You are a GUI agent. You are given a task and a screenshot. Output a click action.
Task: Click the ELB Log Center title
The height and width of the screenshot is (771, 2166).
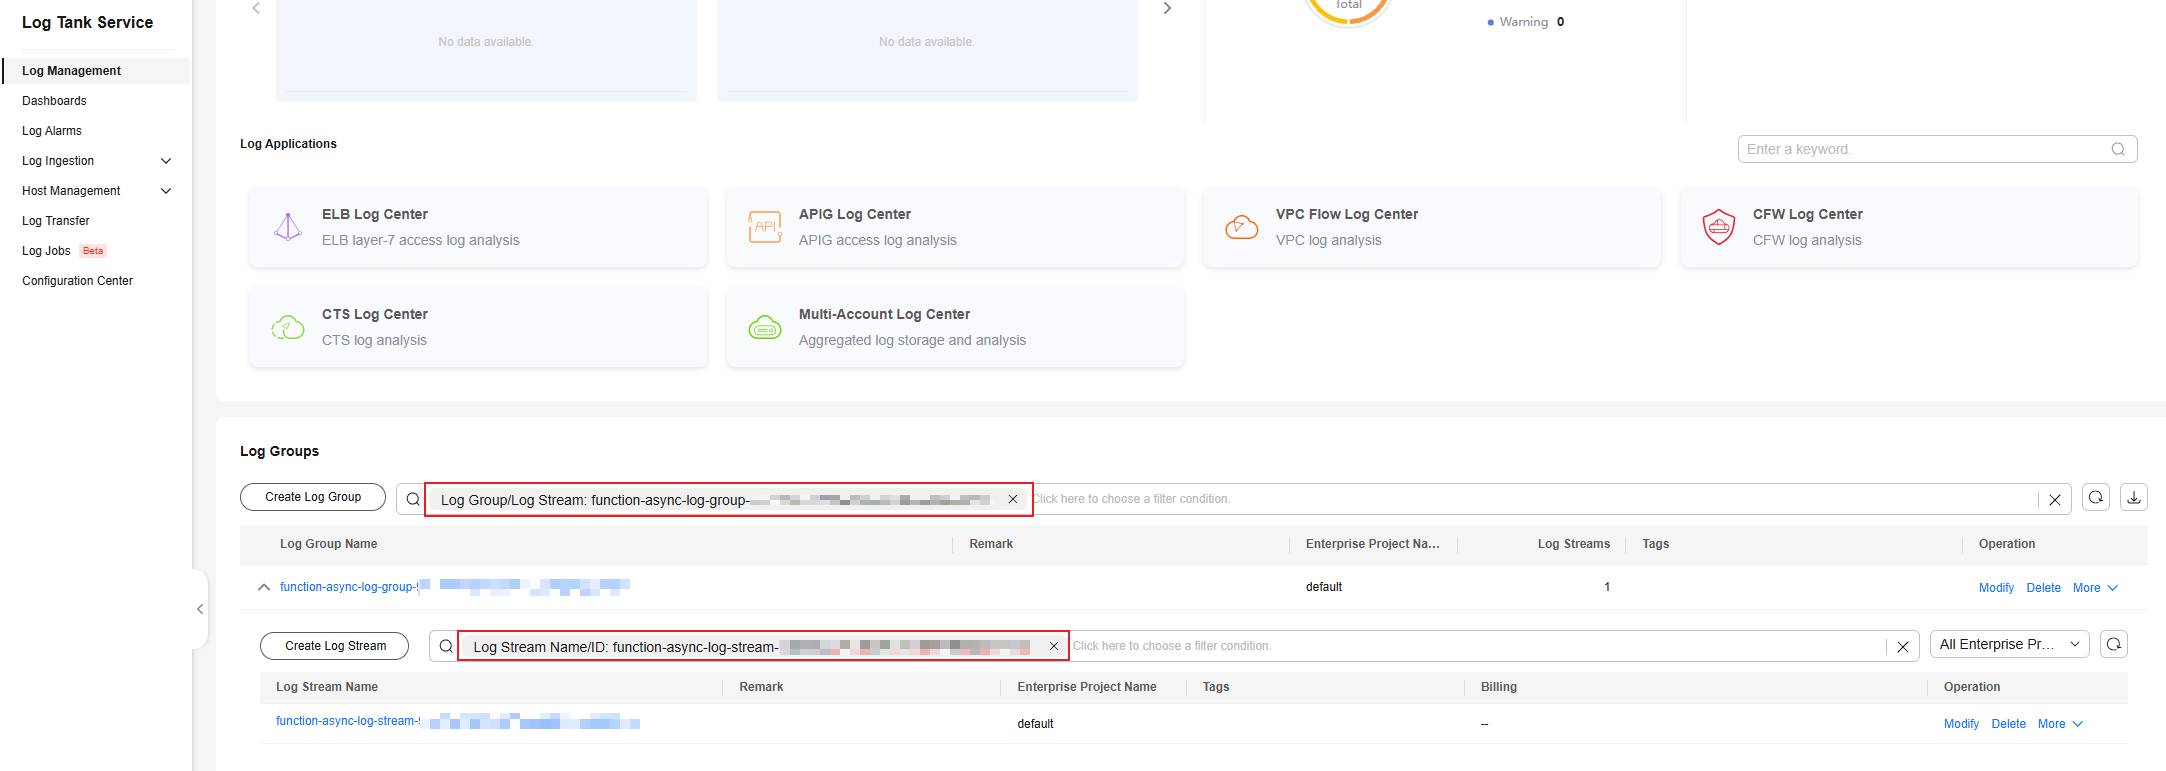click(x=375, y=214)
